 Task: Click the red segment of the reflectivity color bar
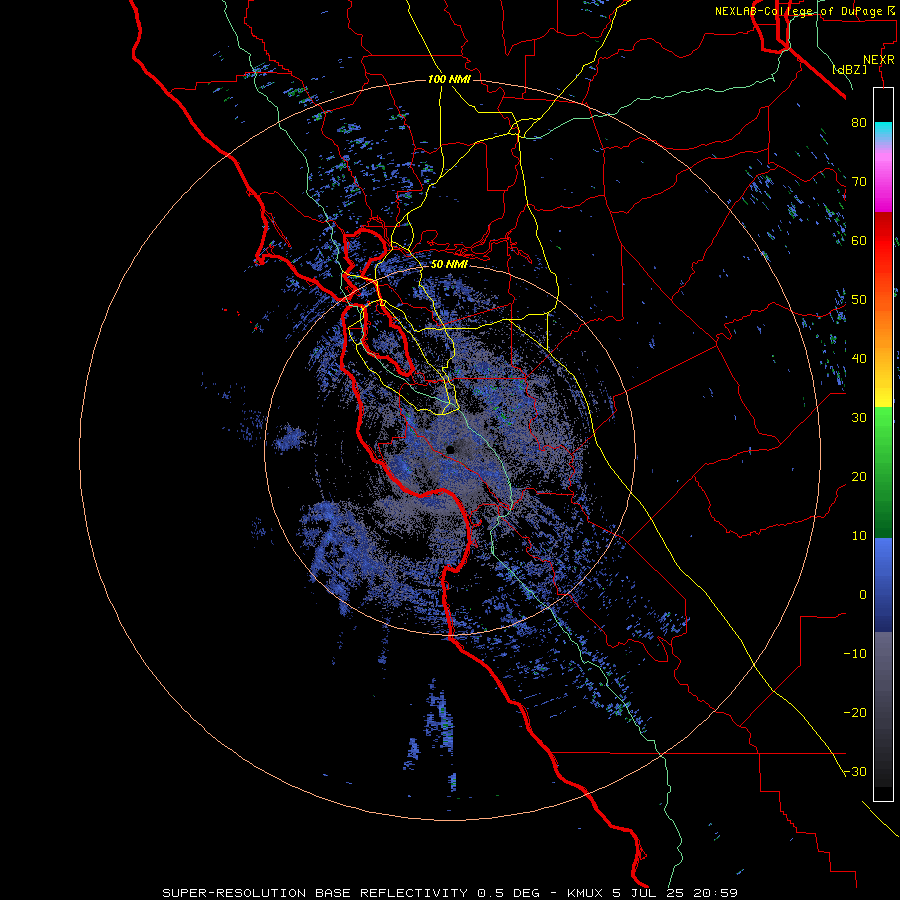coord(883,247)
